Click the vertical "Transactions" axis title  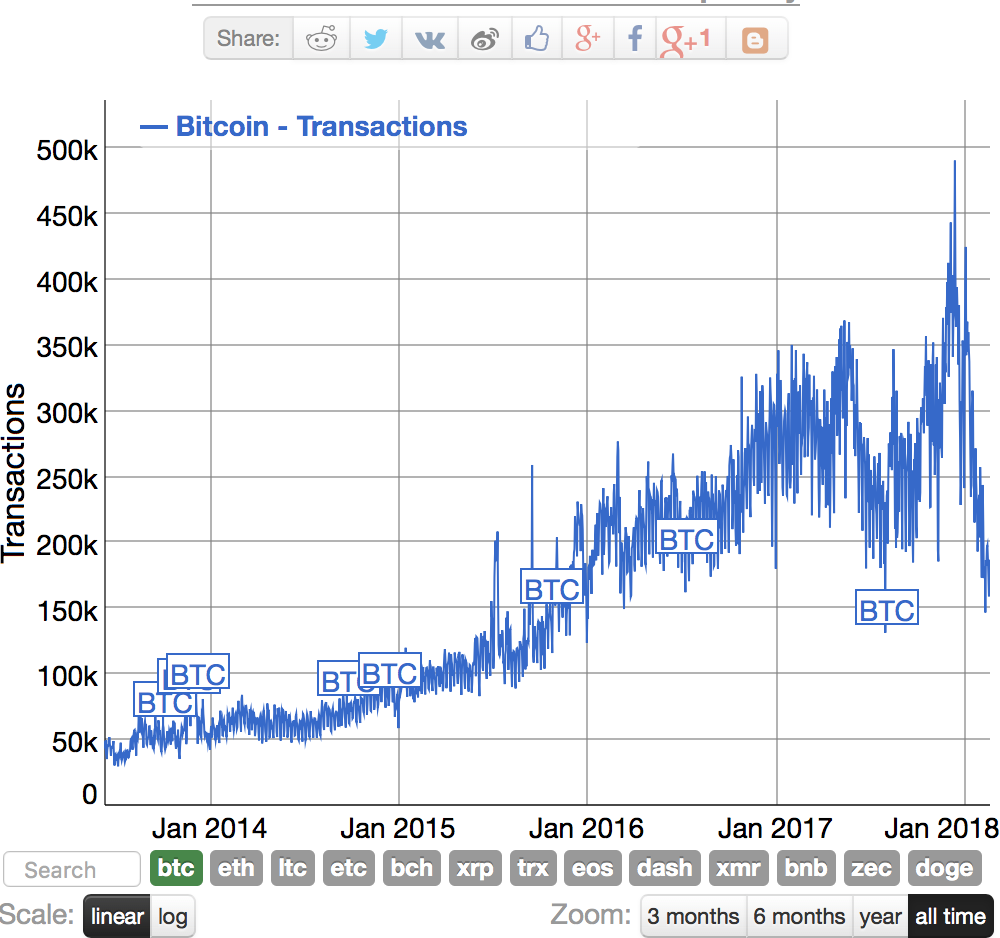click(13, 473)
